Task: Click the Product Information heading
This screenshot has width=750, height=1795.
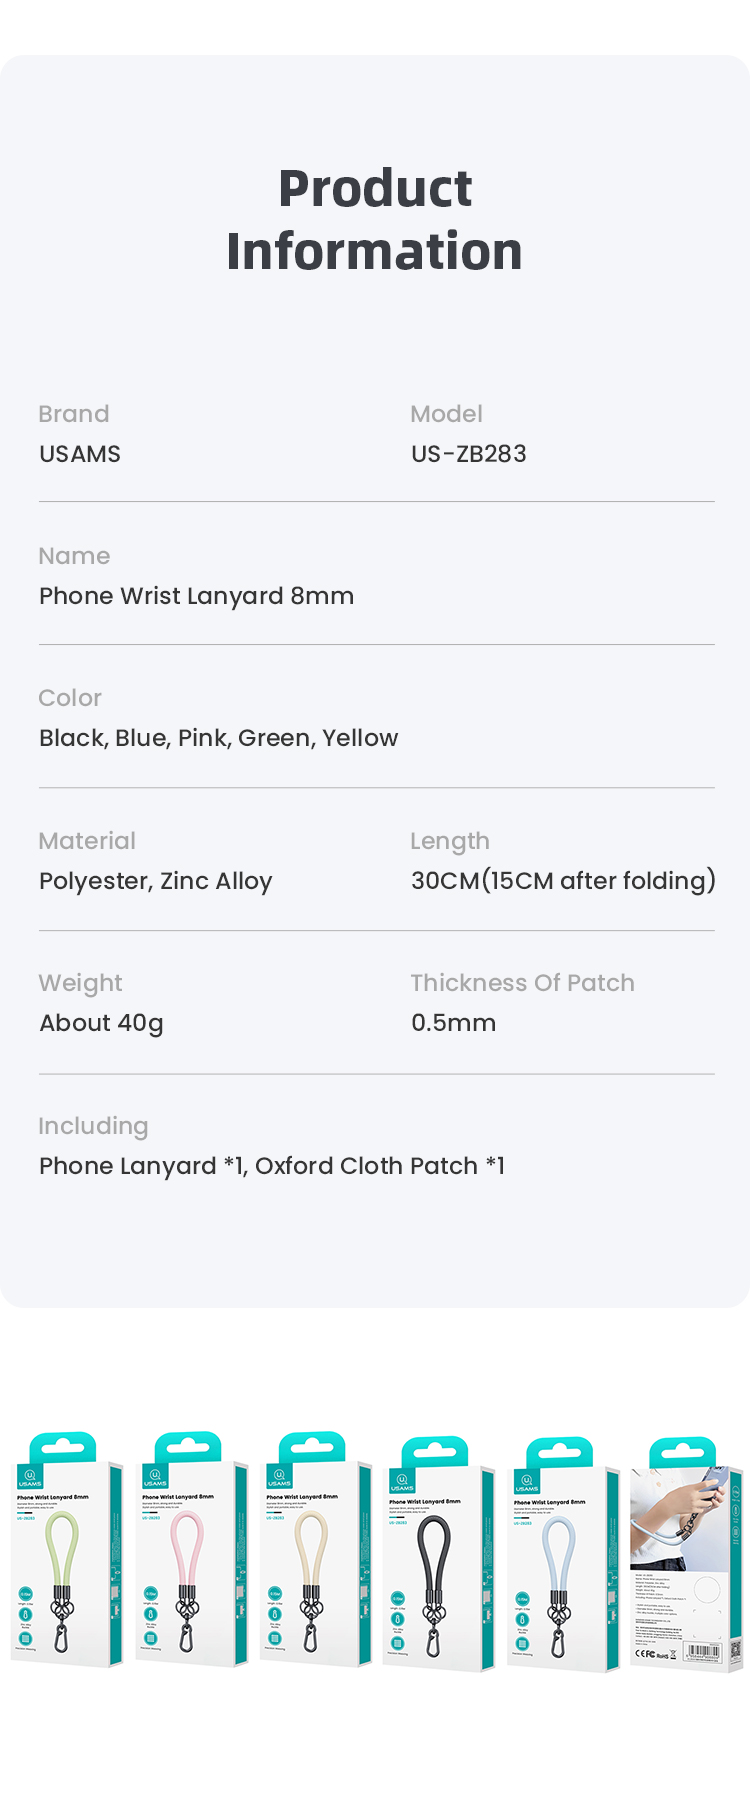Action: tap(375, 219)
